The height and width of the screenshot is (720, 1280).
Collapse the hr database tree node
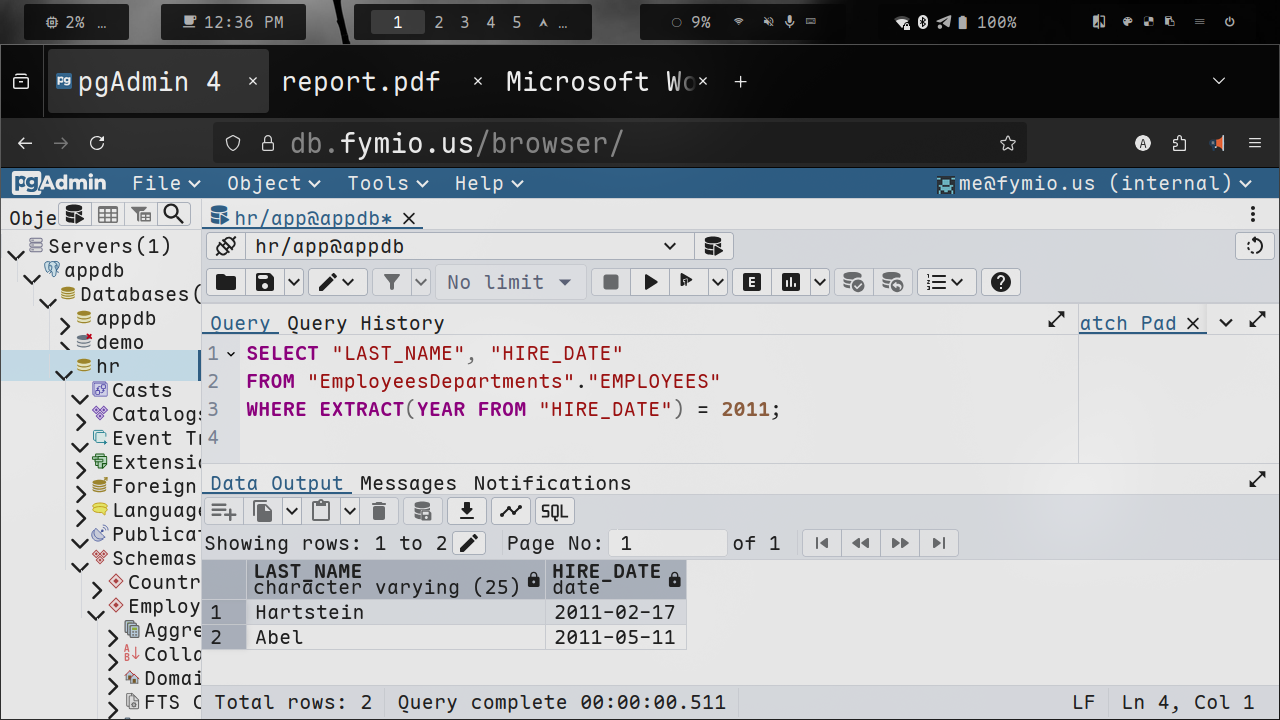[x=64, y=374]
